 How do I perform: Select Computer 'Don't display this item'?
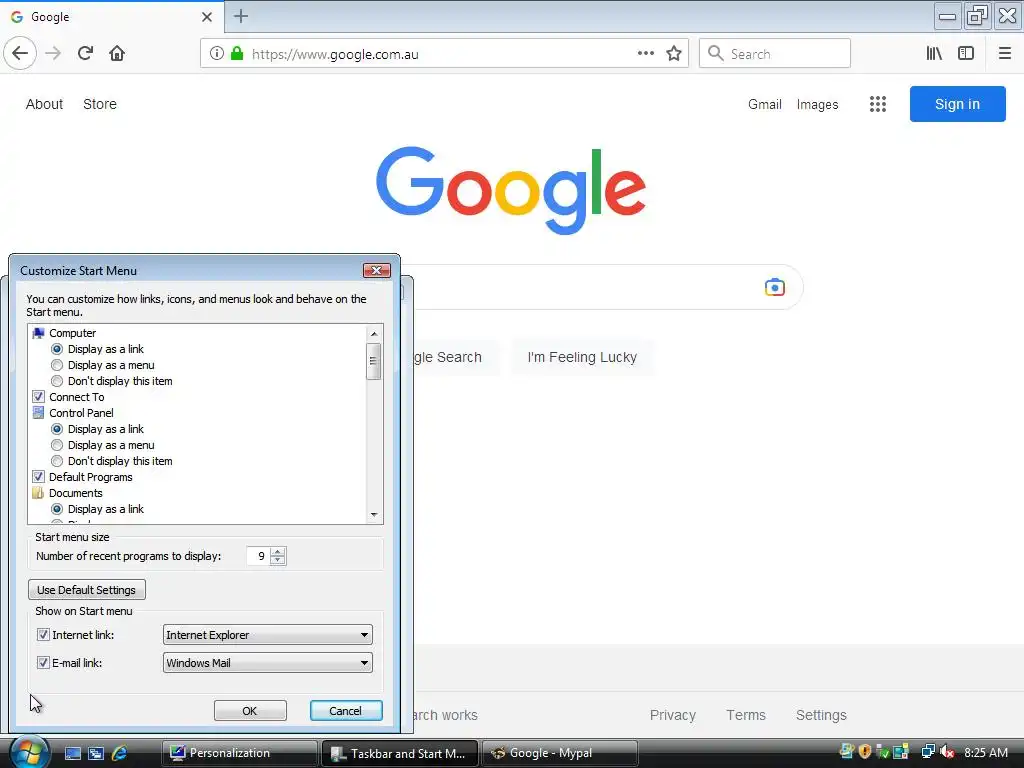[57, 381]
